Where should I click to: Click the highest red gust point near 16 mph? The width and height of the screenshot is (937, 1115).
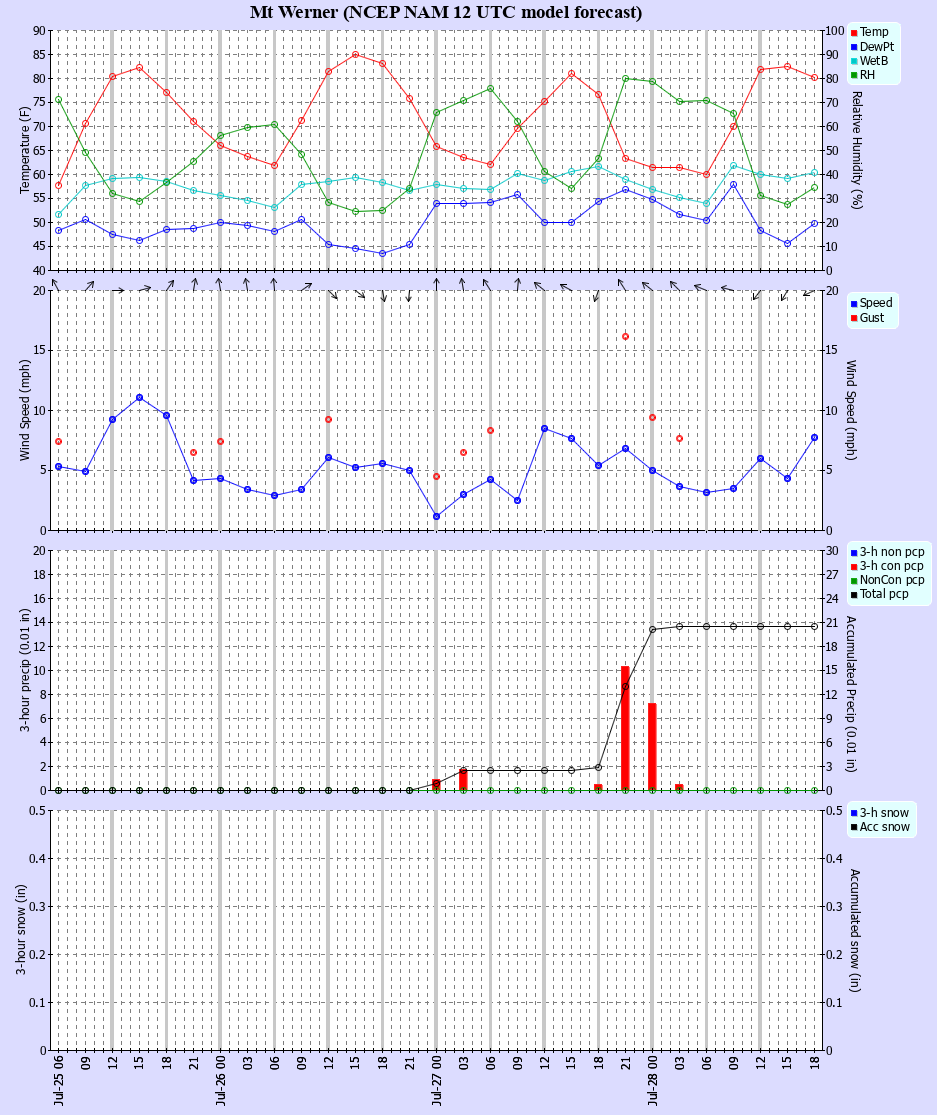[626, 336]
